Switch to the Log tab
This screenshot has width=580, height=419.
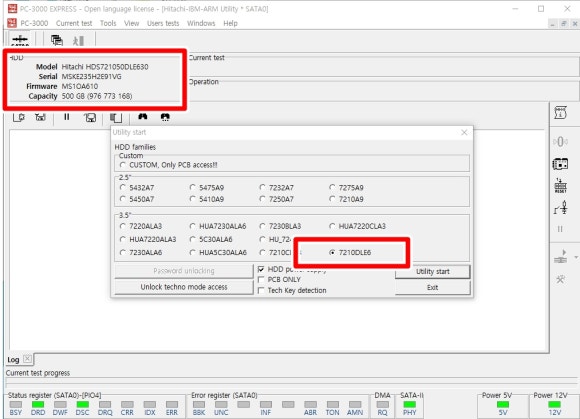[x=13, y=359]
